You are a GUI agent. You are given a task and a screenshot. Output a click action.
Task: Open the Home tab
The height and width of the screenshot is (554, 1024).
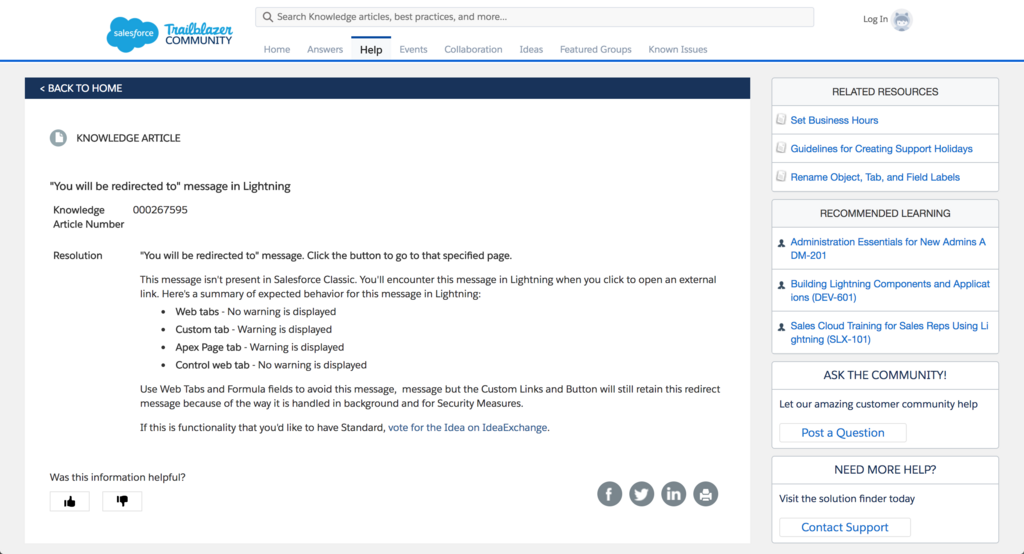tap(277, 50)
